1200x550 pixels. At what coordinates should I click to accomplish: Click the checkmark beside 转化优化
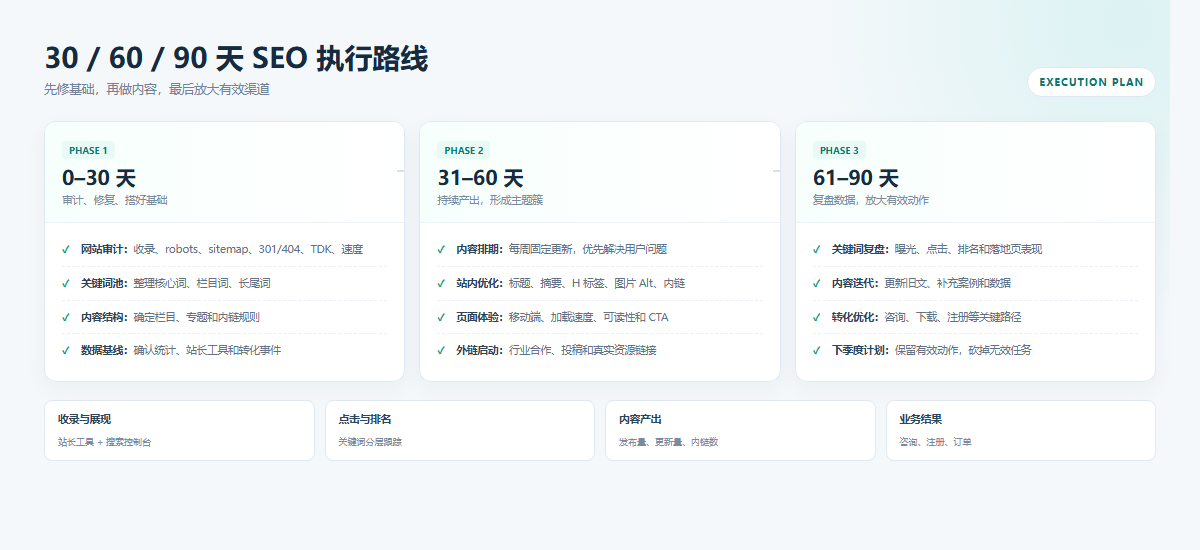coord(817,318)
